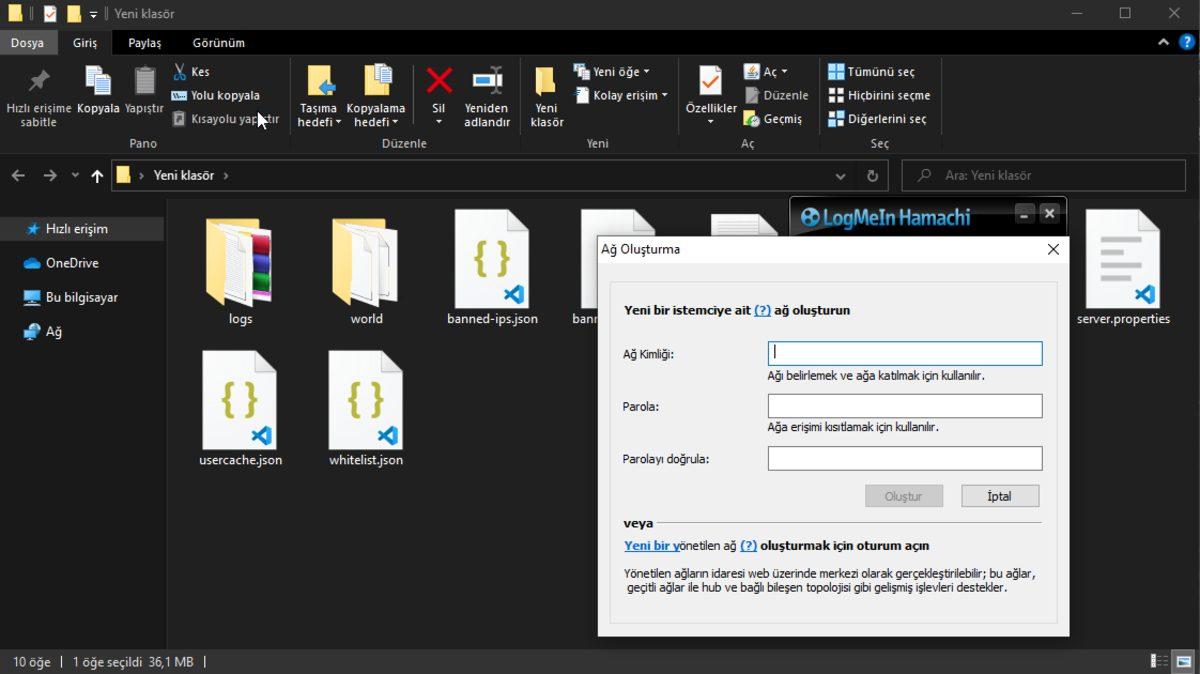
Task: Open the Yeni öğe dropdown
Action: (x=612, y=72)
